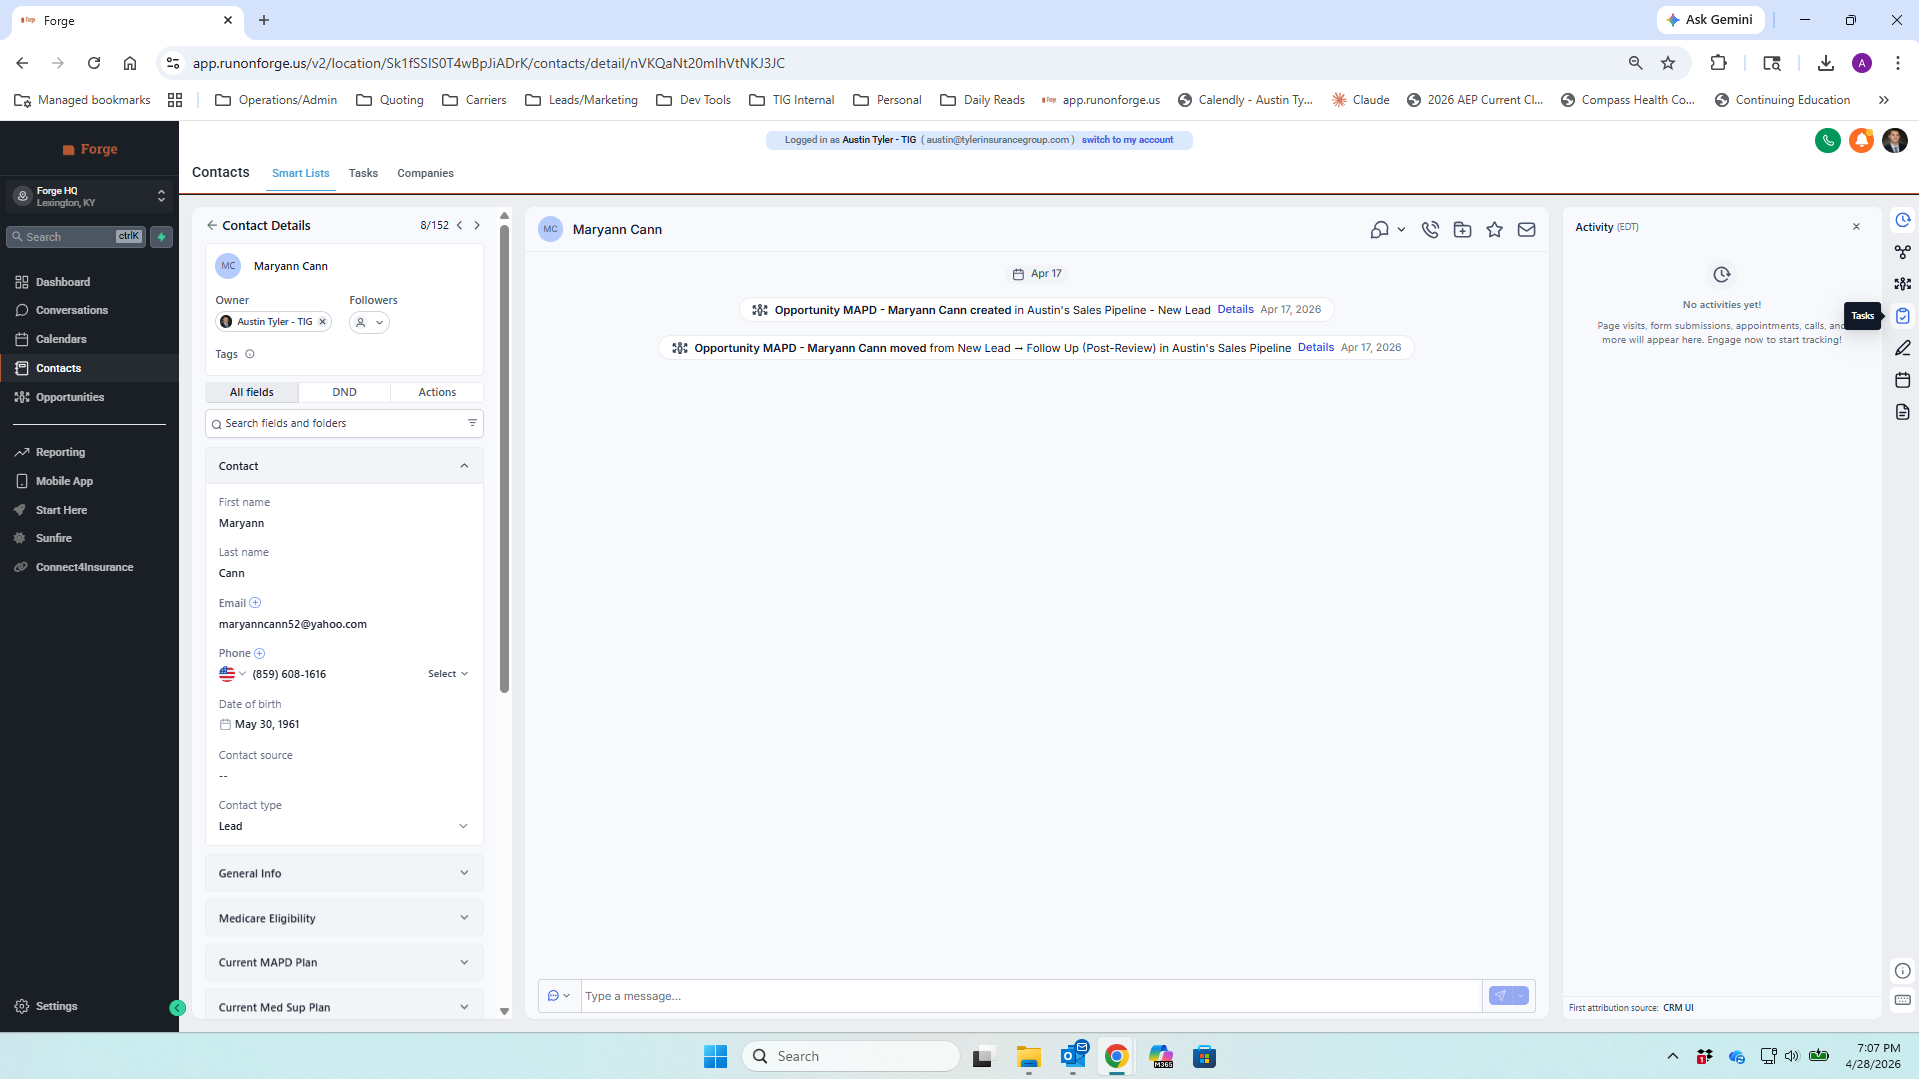1919x1079 pixels.
Task: Open the Activity clock icon in right rail
Action: (1902, 220)
